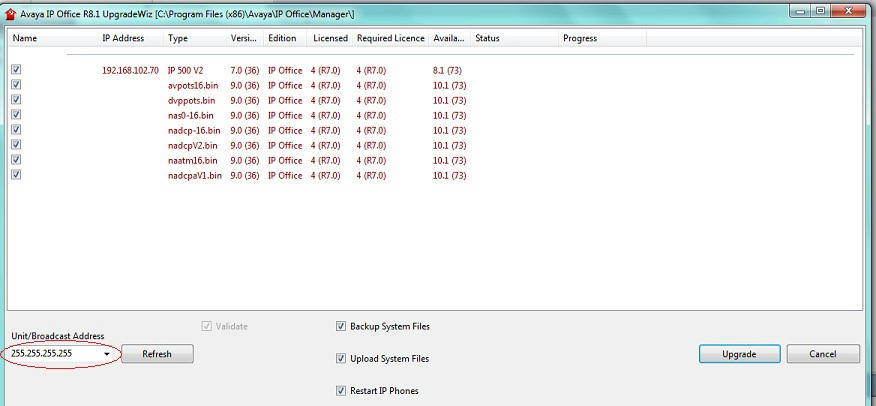
Task: Toggle the dvppots.bin row checkbox
Action: (16, 99)
